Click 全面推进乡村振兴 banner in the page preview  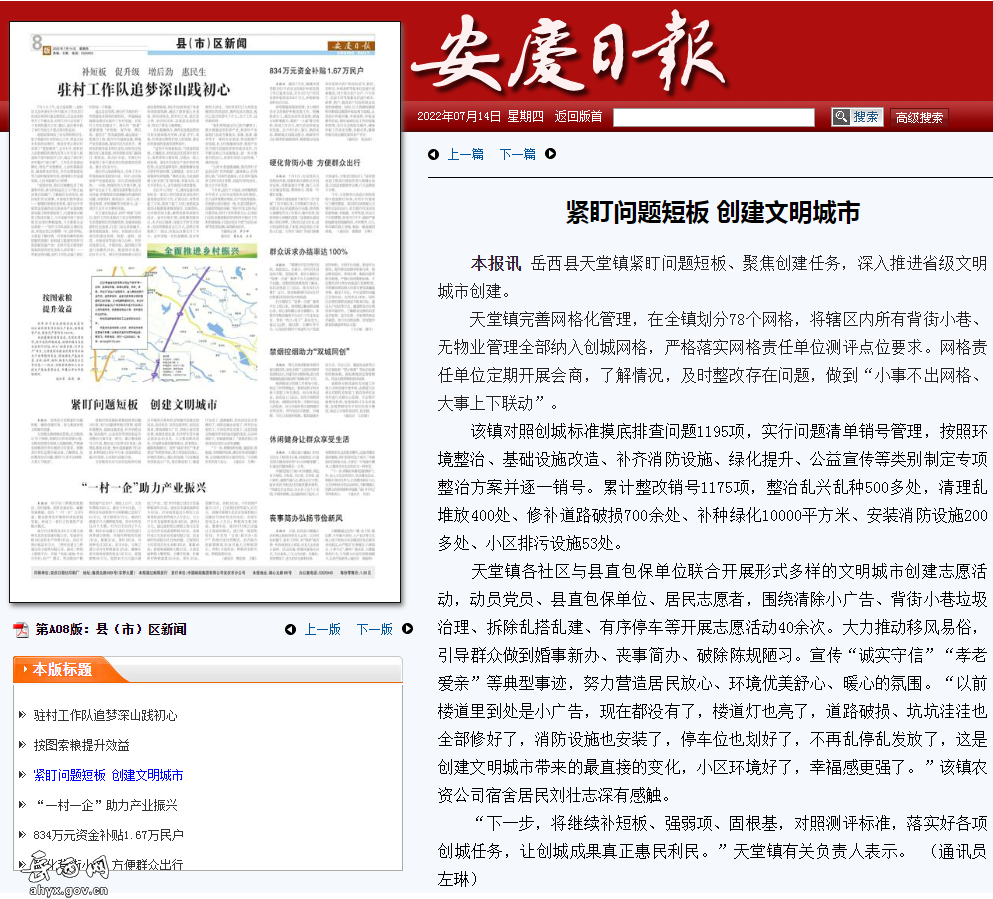(202, 251)
